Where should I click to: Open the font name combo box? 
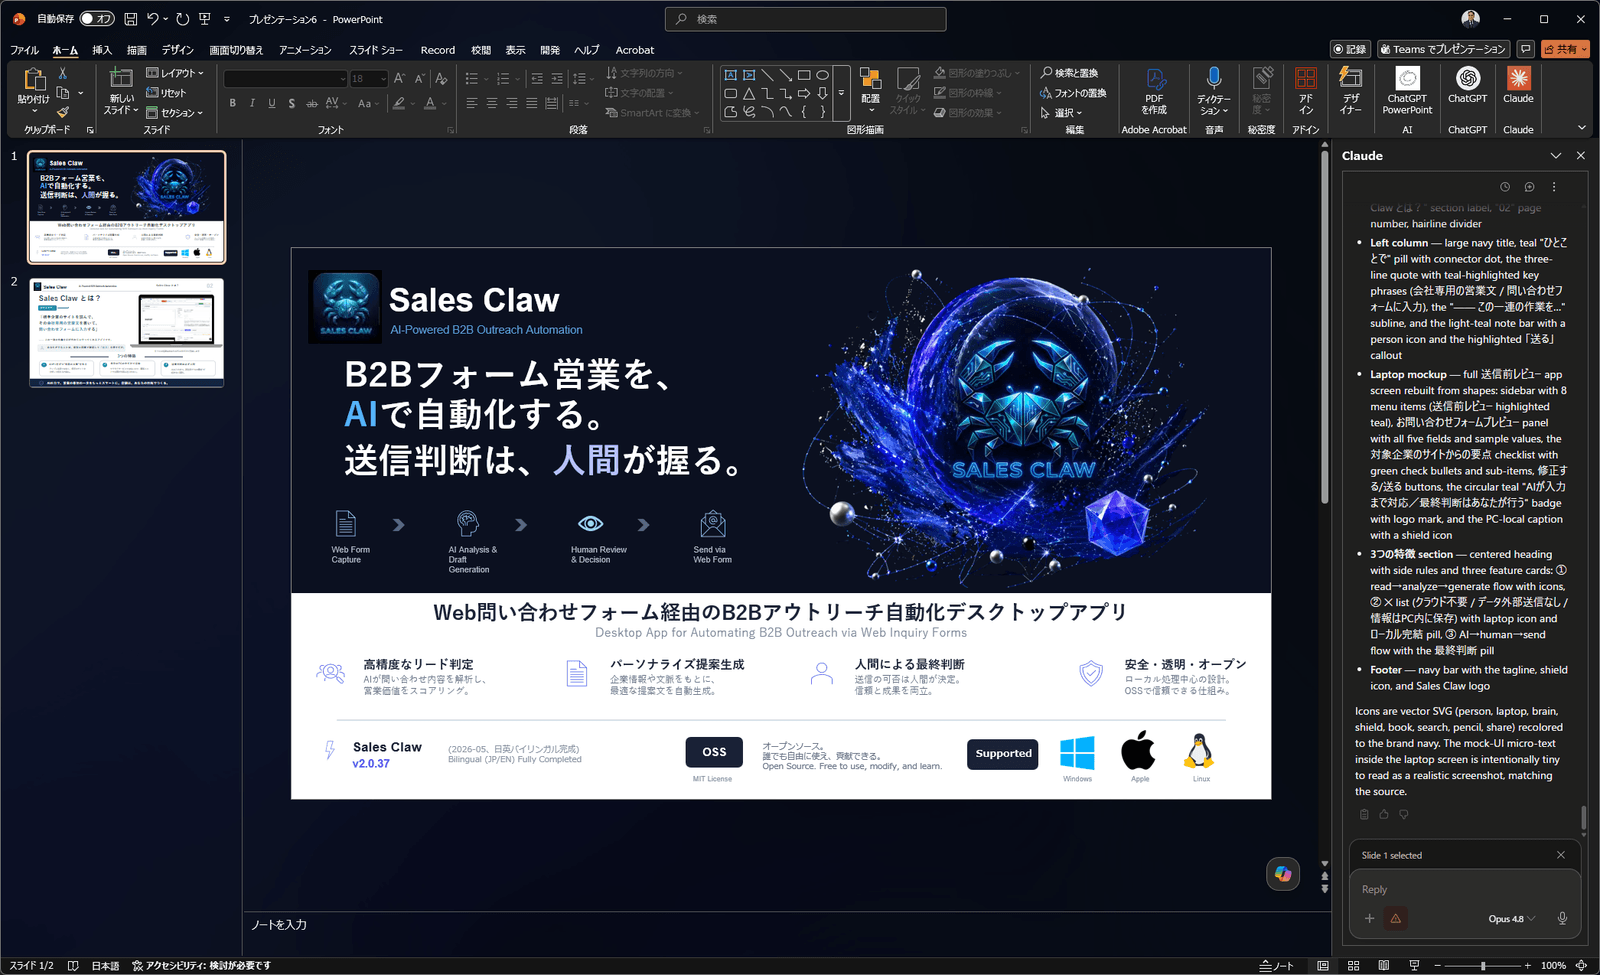286,79
